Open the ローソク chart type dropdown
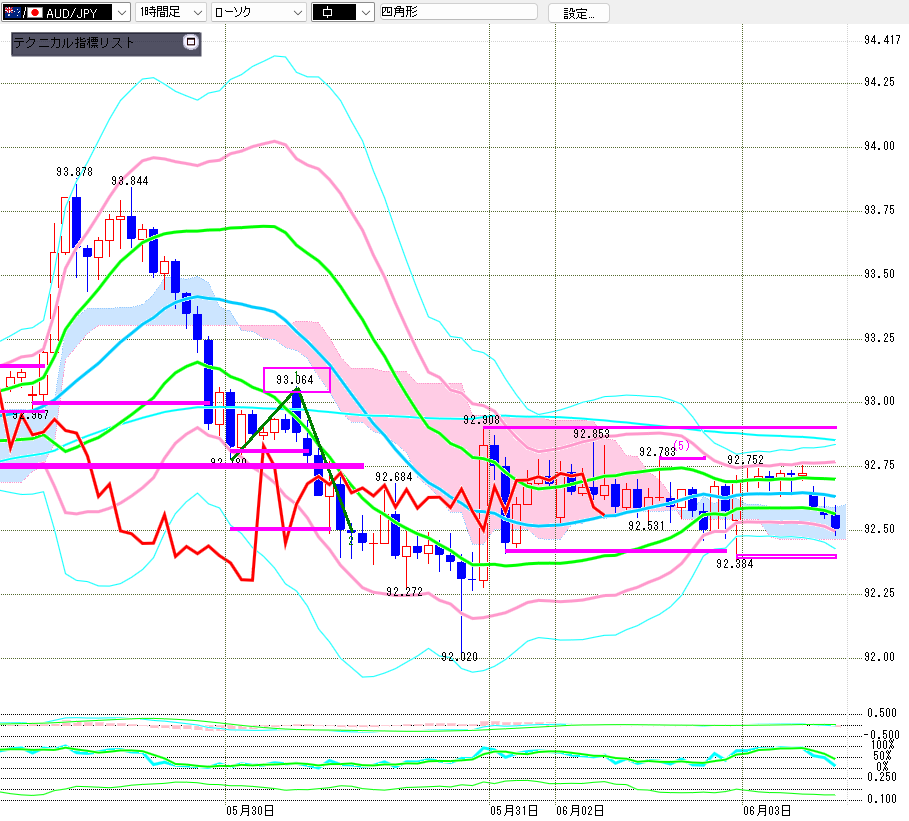This screenshot has width=909, height=821. click(259, 12)
